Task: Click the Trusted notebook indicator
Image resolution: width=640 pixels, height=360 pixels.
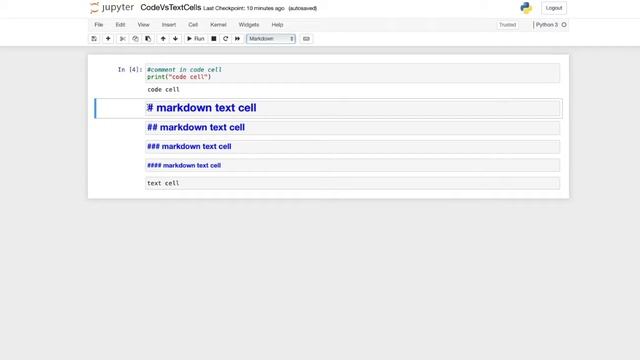Action: [507, 25]
